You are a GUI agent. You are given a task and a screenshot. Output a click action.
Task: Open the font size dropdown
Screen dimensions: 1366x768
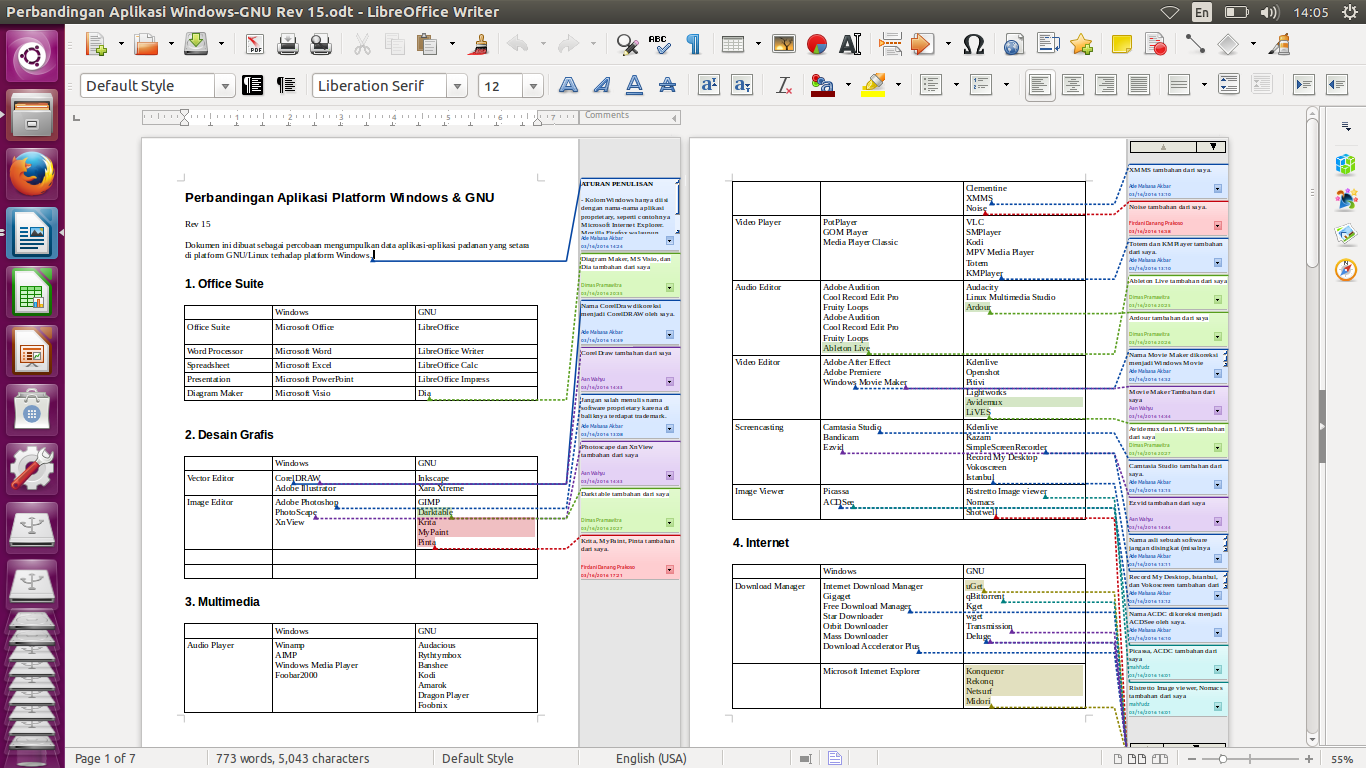[533, 85]
